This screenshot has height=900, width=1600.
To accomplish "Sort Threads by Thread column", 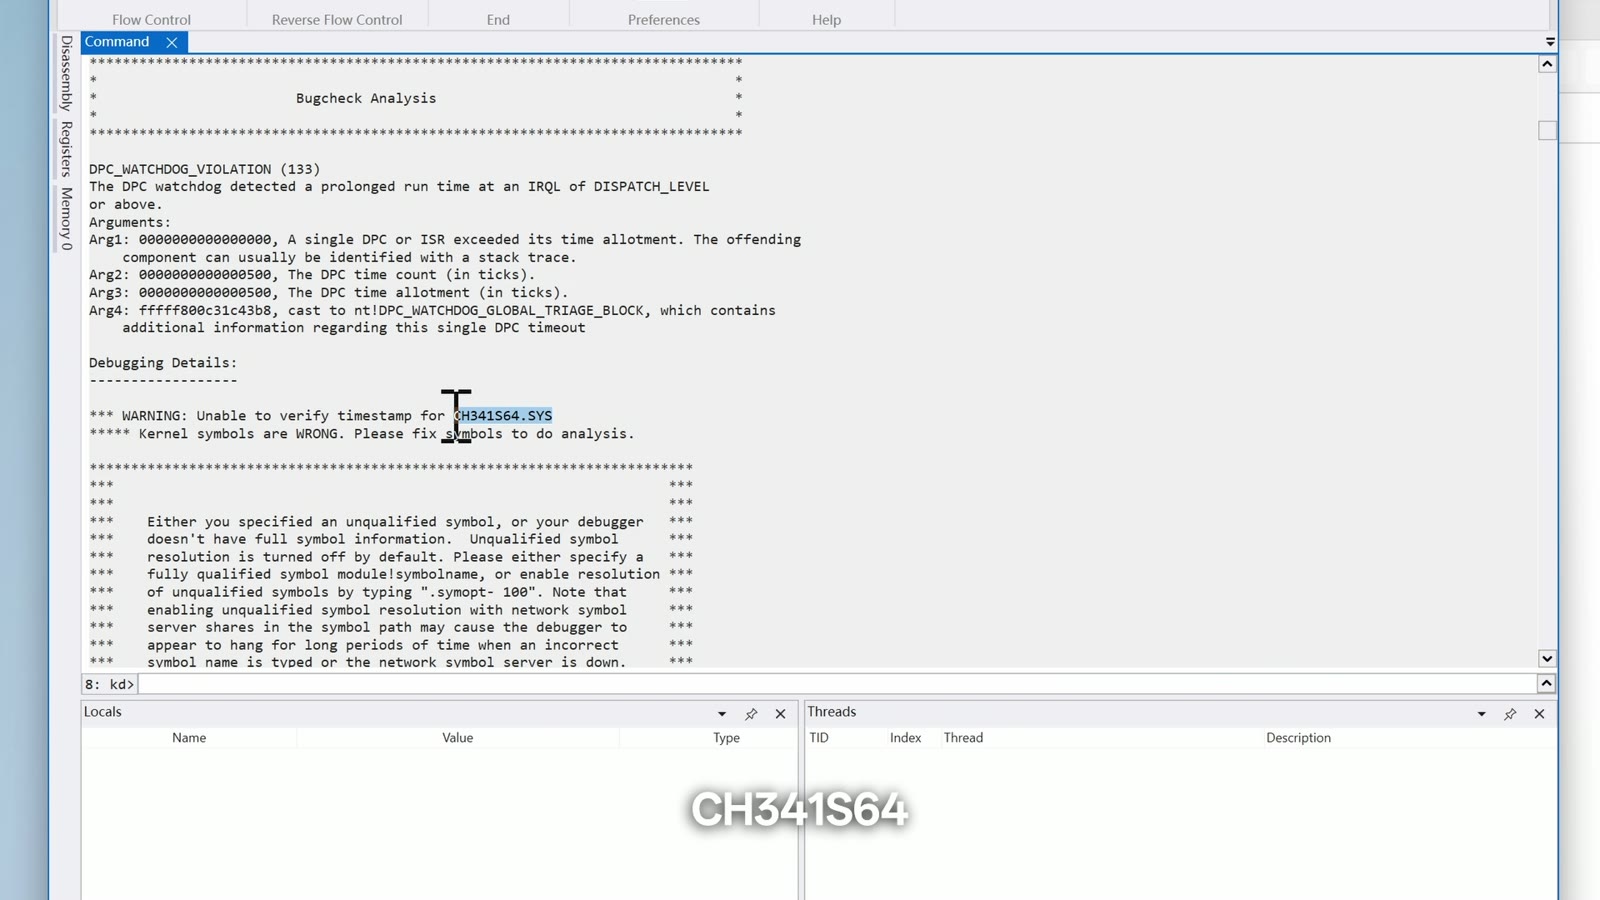I will tap(964, 738).
